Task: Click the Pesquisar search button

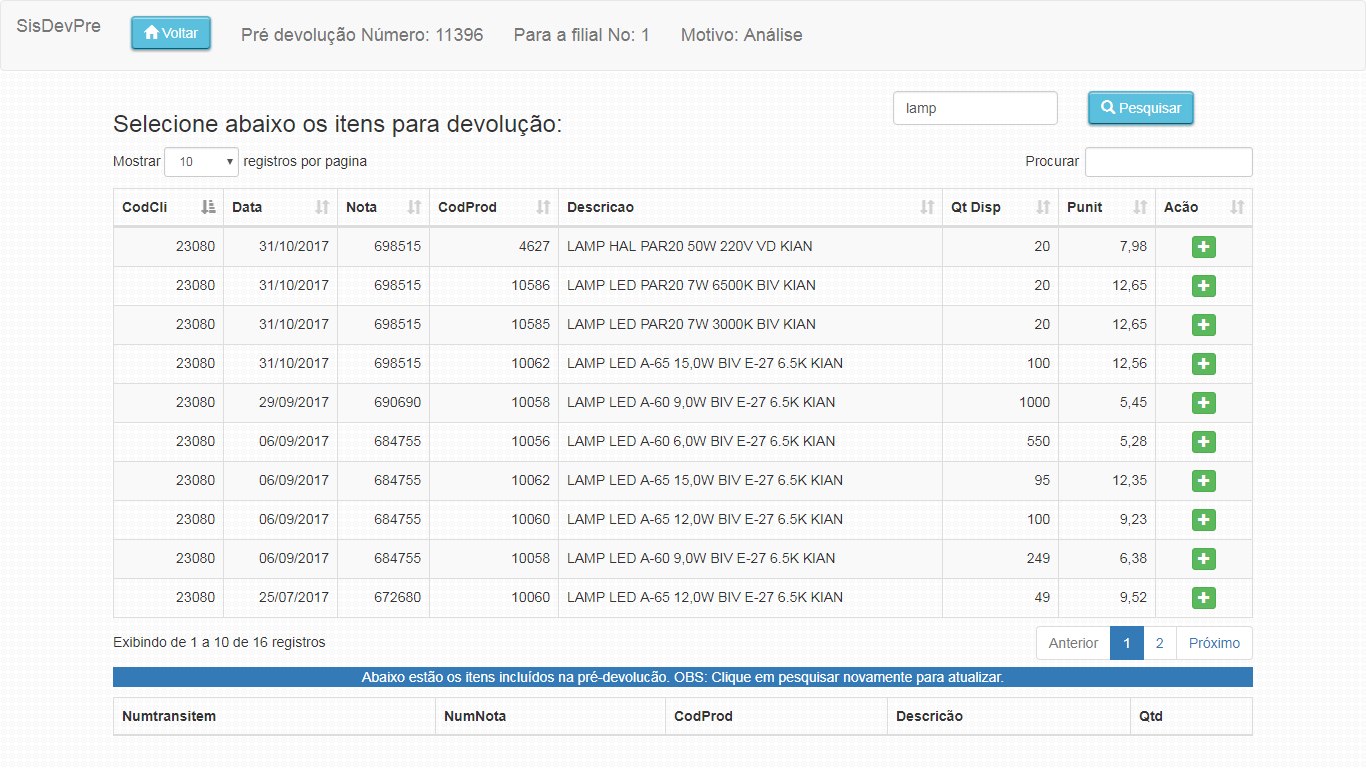Action: coord(1140,108)
